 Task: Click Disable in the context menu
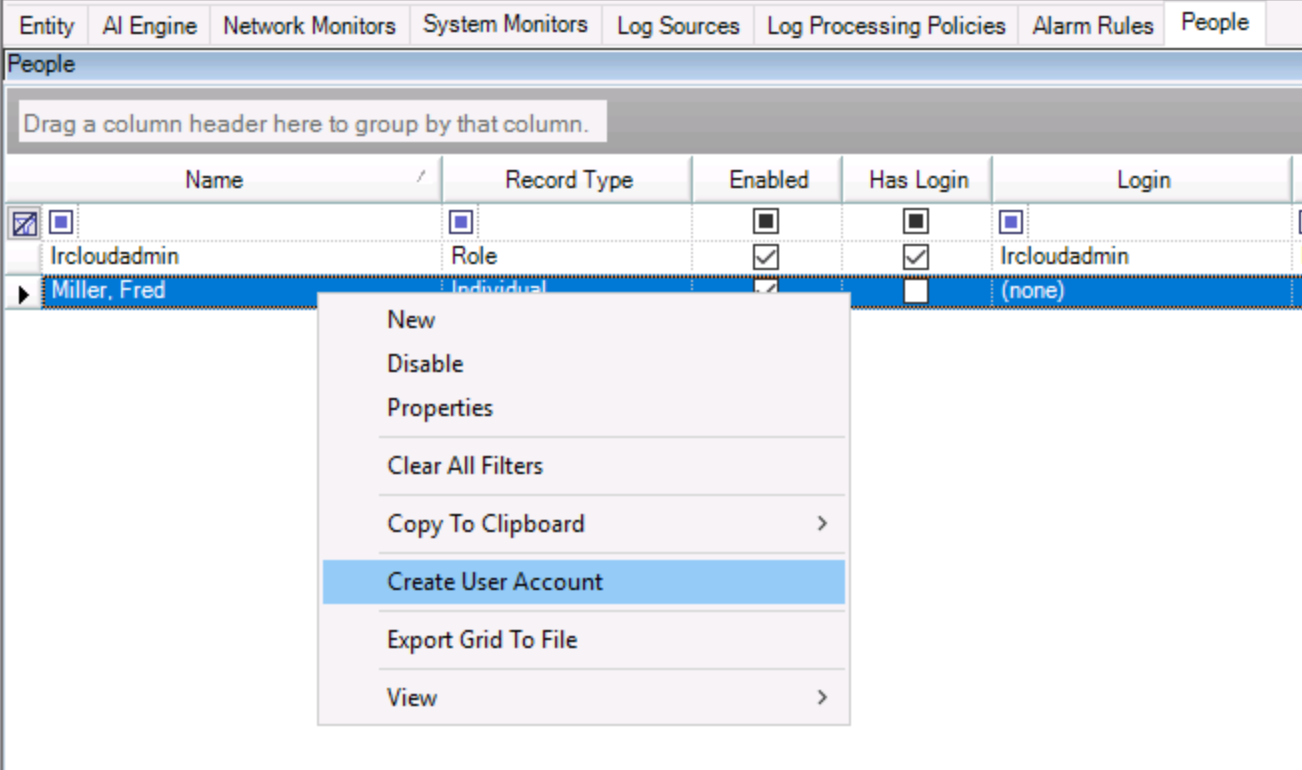click(x=425, y=364)
